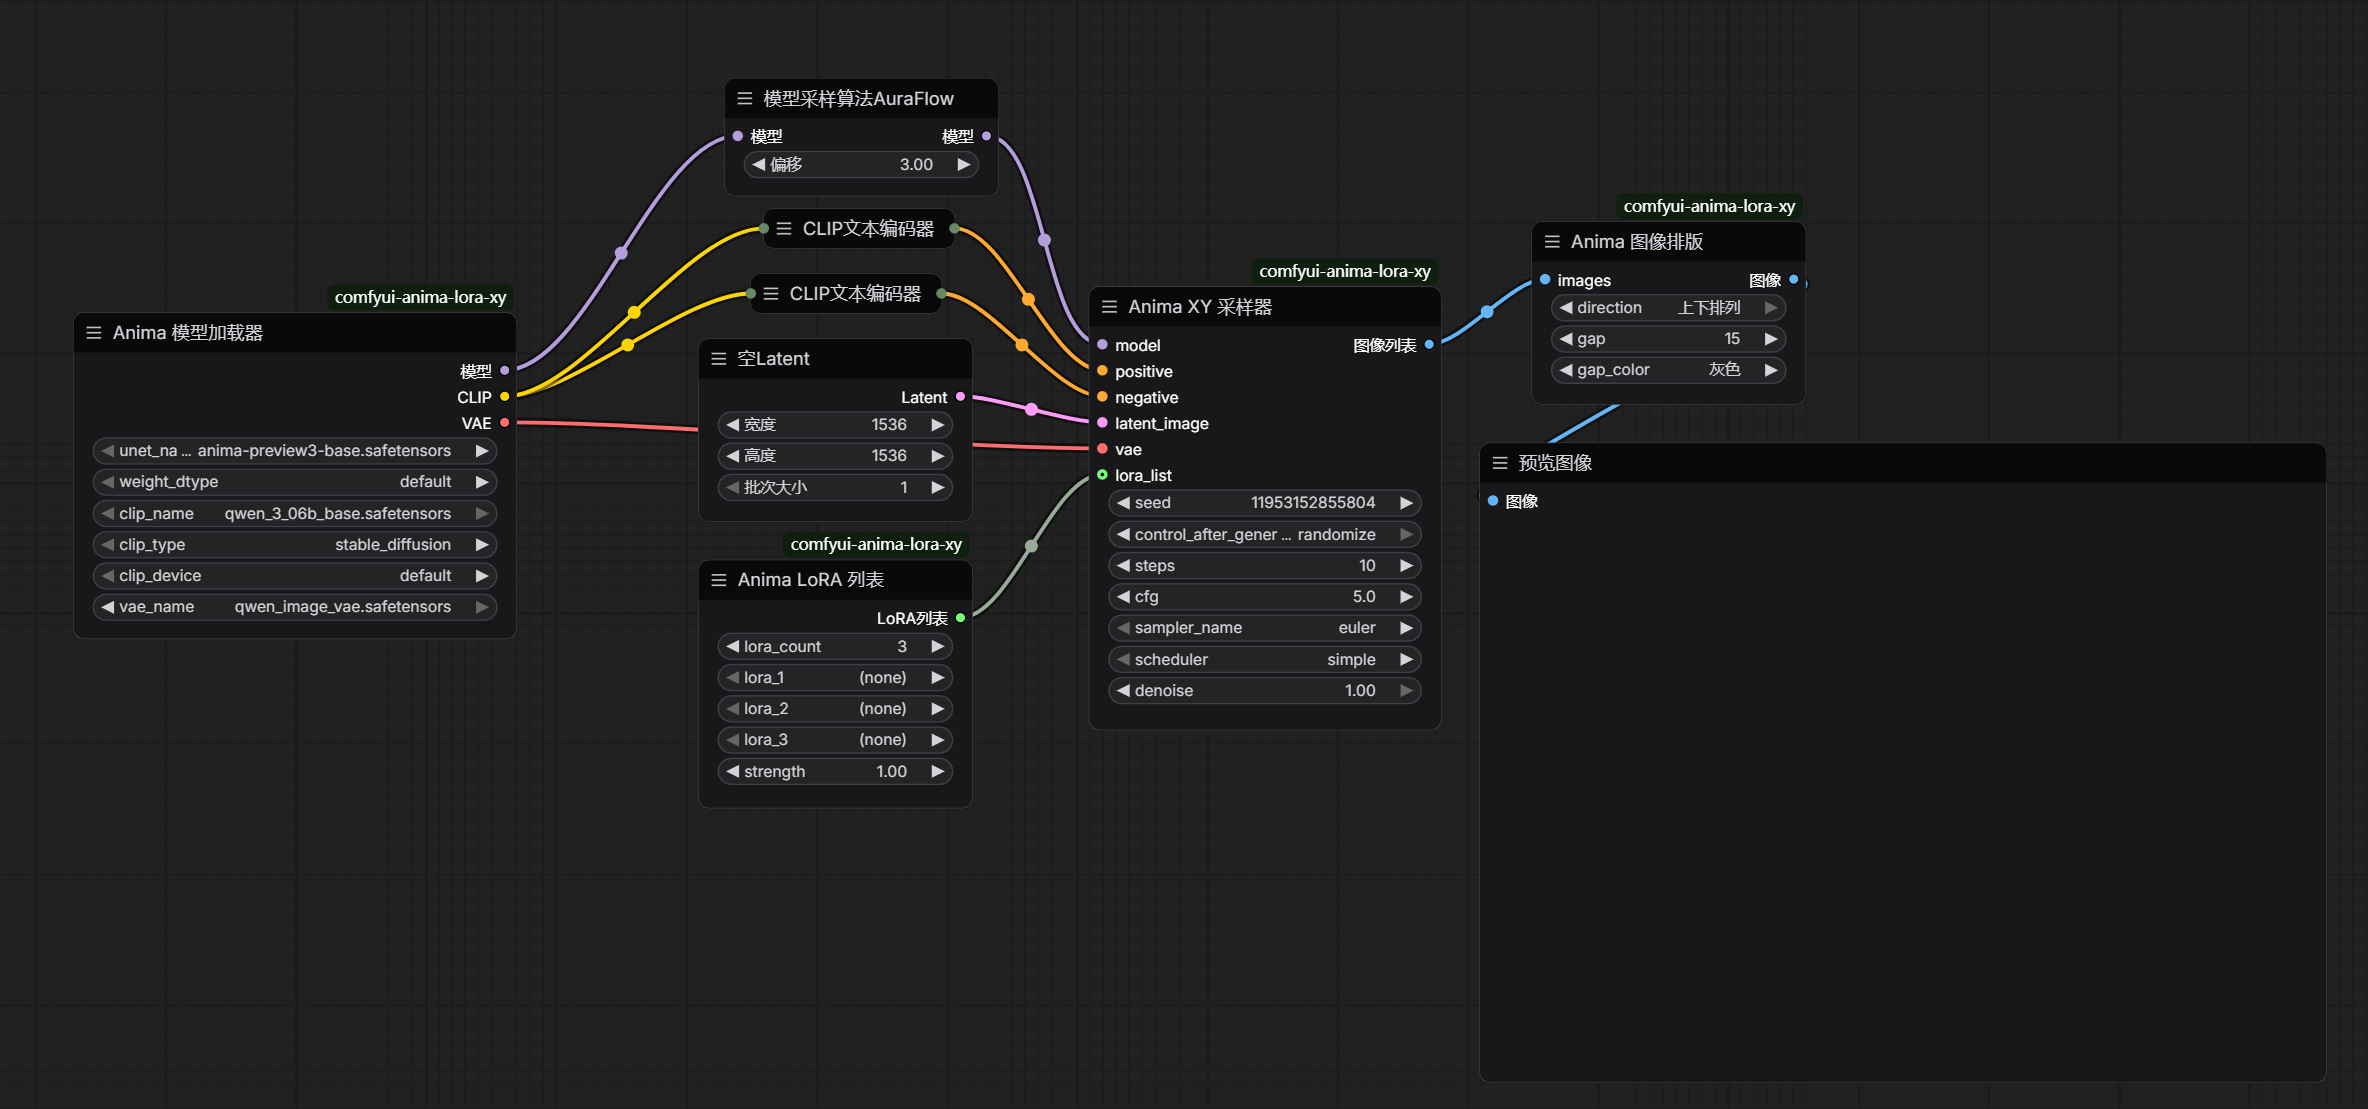Screen dimensions: 2368x1109
Task: Open menu icon of Anima XY 采样器 node
Action: (x=1110, y=307)
